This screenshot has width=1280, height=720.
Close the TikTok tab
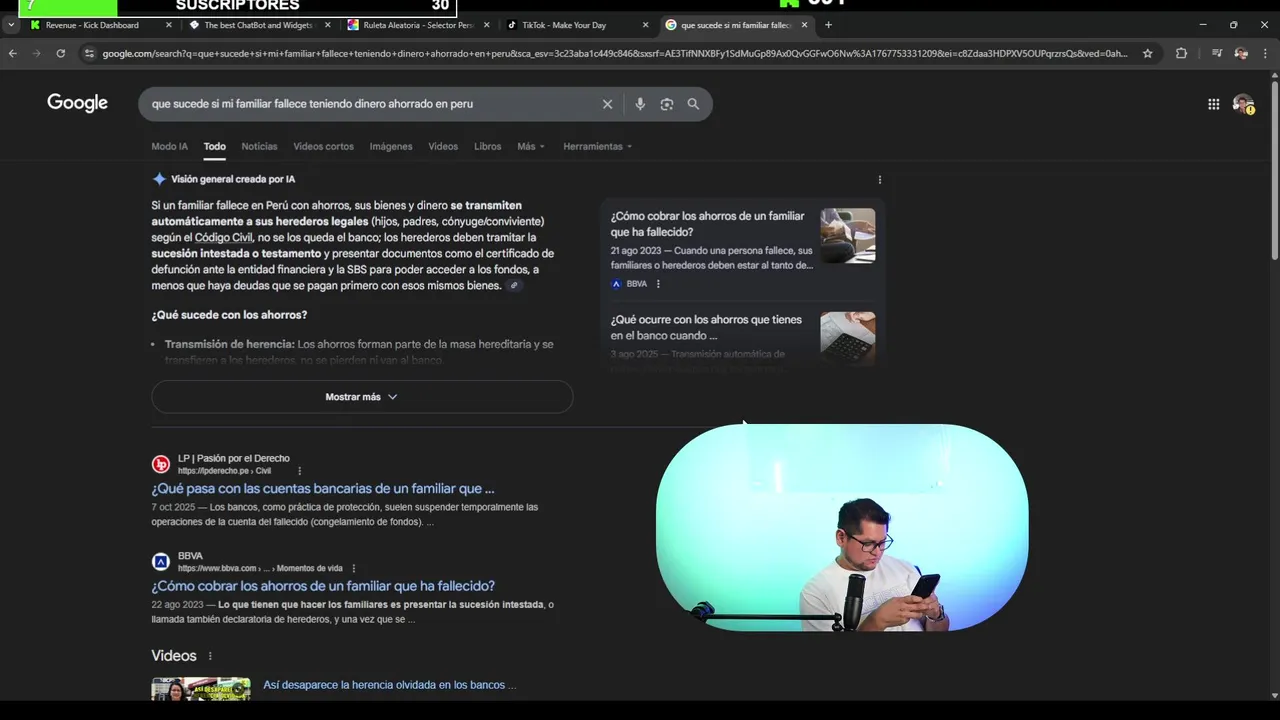pos(645,25)
